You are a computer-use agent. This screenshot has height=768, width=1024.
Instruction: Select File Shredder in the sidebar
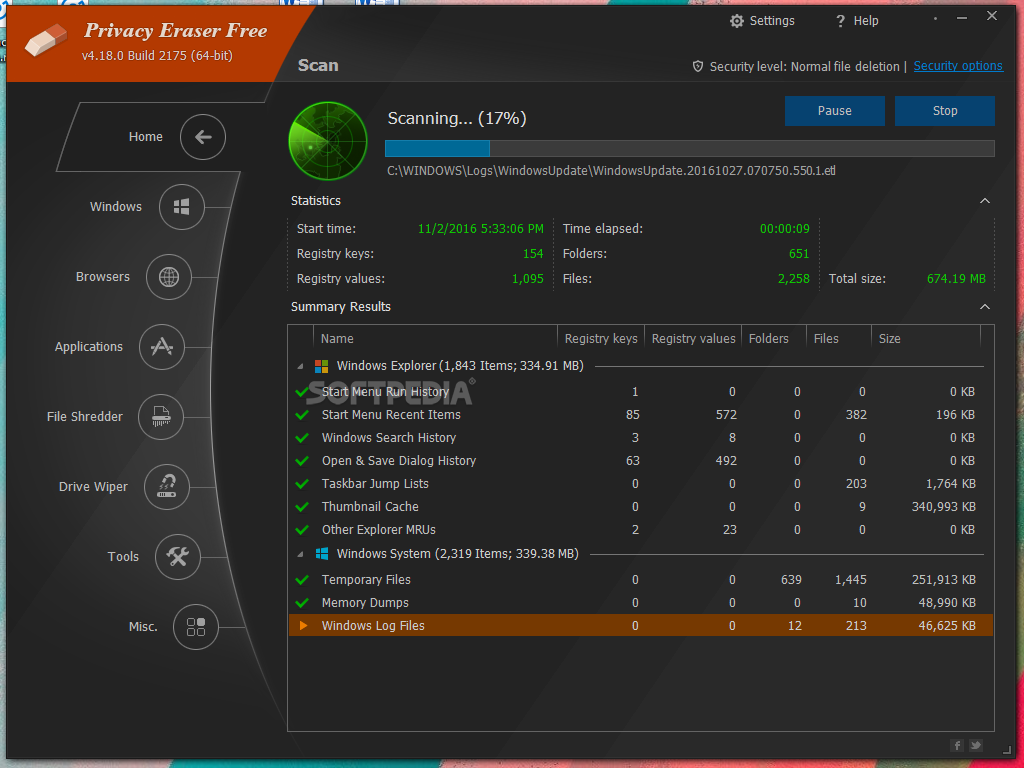(85, 417)
